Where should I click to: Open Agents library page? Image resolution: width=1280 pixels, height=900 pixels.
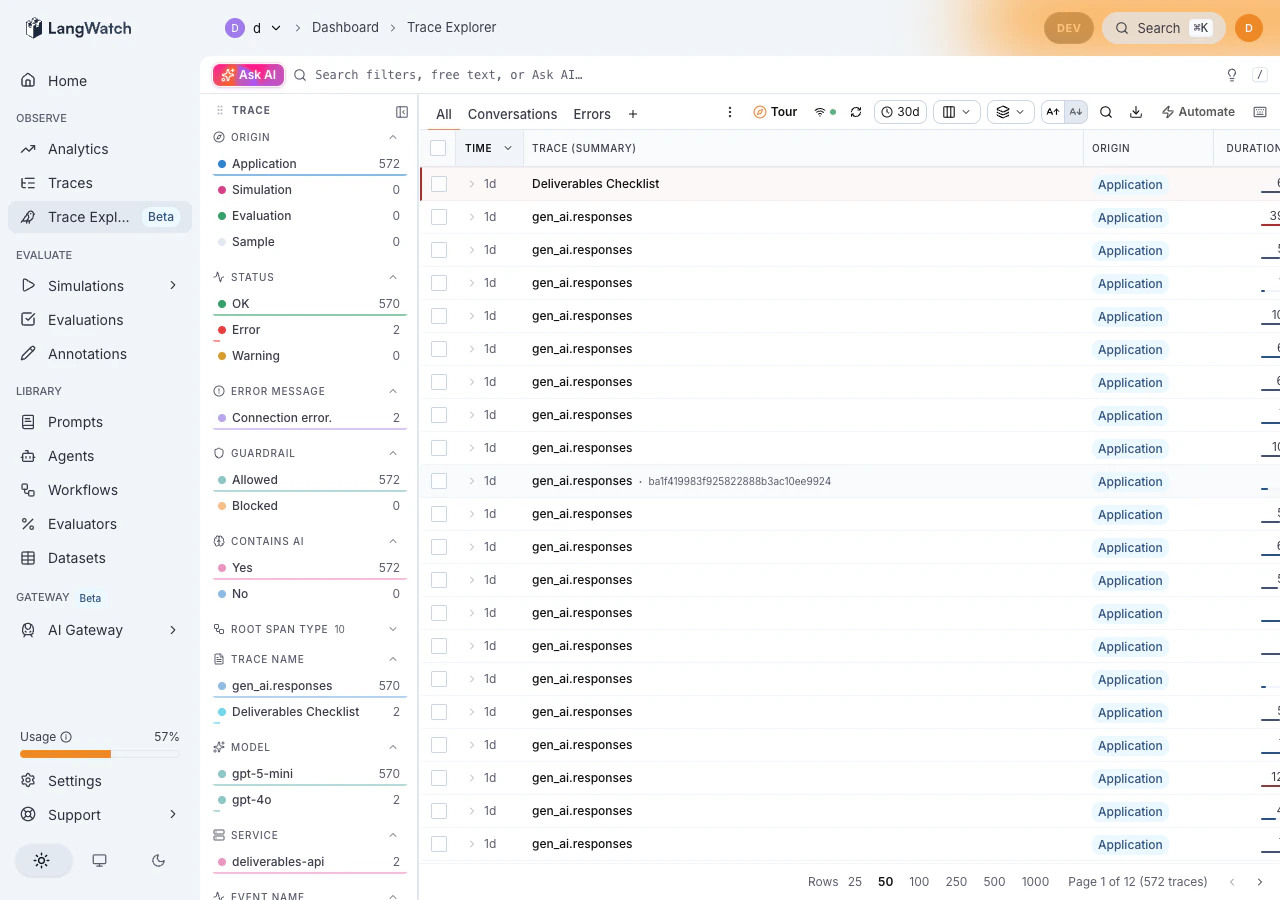pos(100,456)
